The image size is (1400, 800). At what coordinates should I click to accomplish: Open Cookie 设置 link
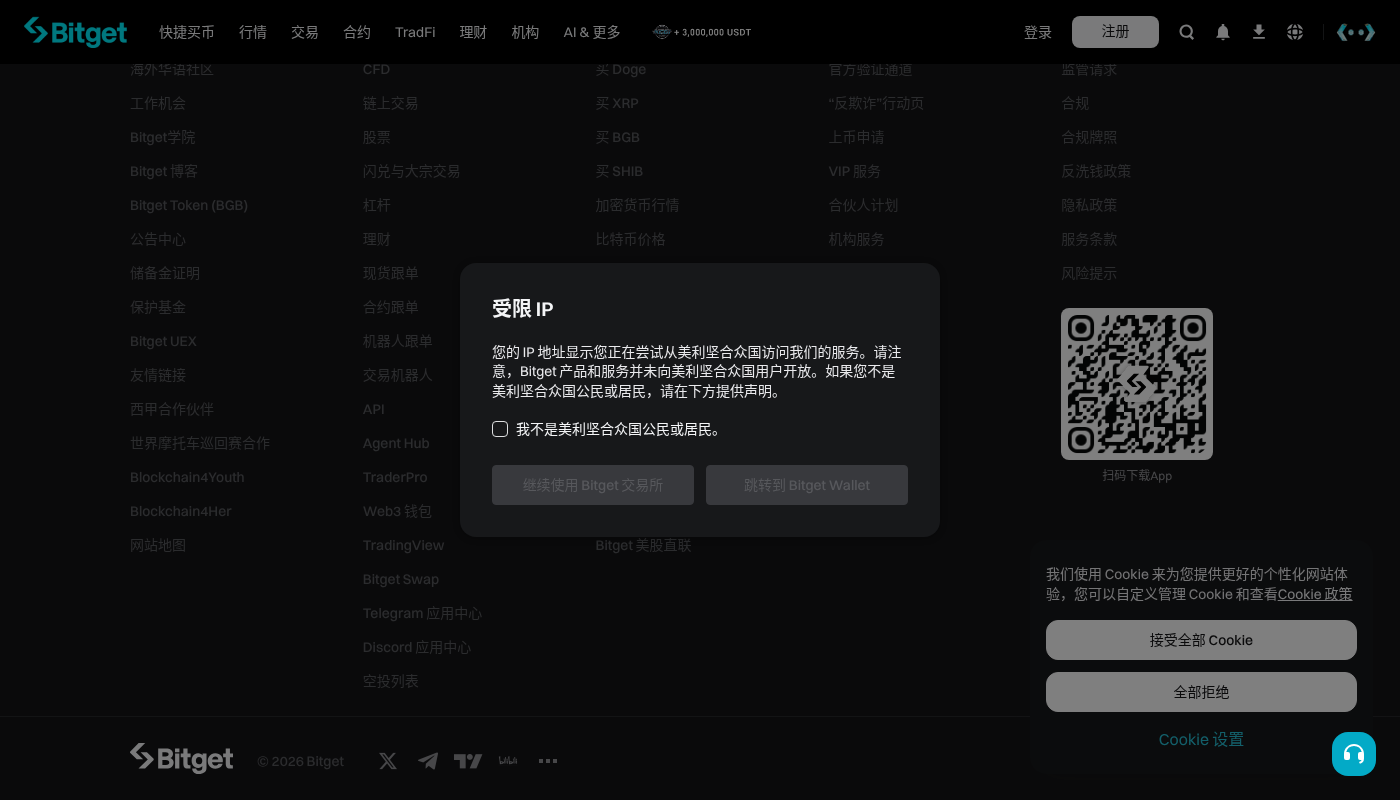tap(1201, 740)
